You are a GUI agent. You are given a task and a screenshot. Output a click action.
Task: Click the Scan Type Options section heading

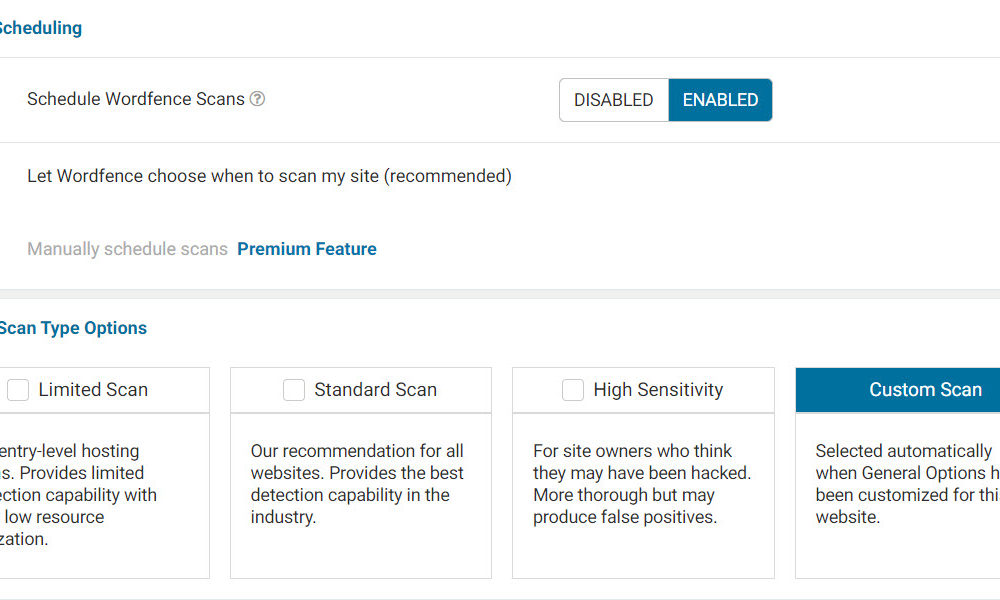coord(73,328)
